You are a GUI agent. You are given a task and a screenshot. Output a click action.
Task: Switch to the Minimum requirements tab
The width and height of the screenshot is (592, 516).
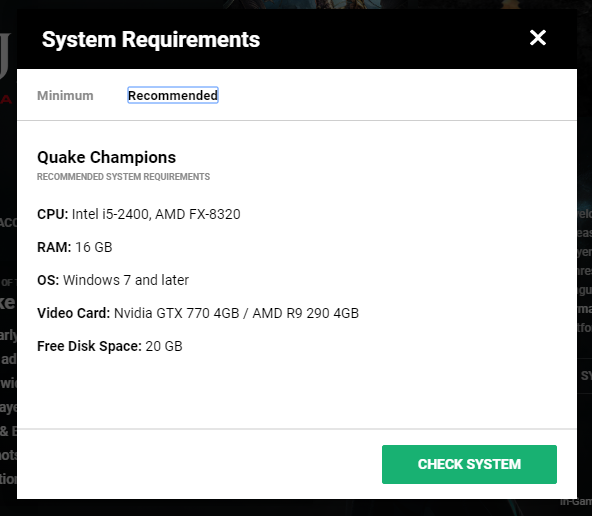coord(65,95)
